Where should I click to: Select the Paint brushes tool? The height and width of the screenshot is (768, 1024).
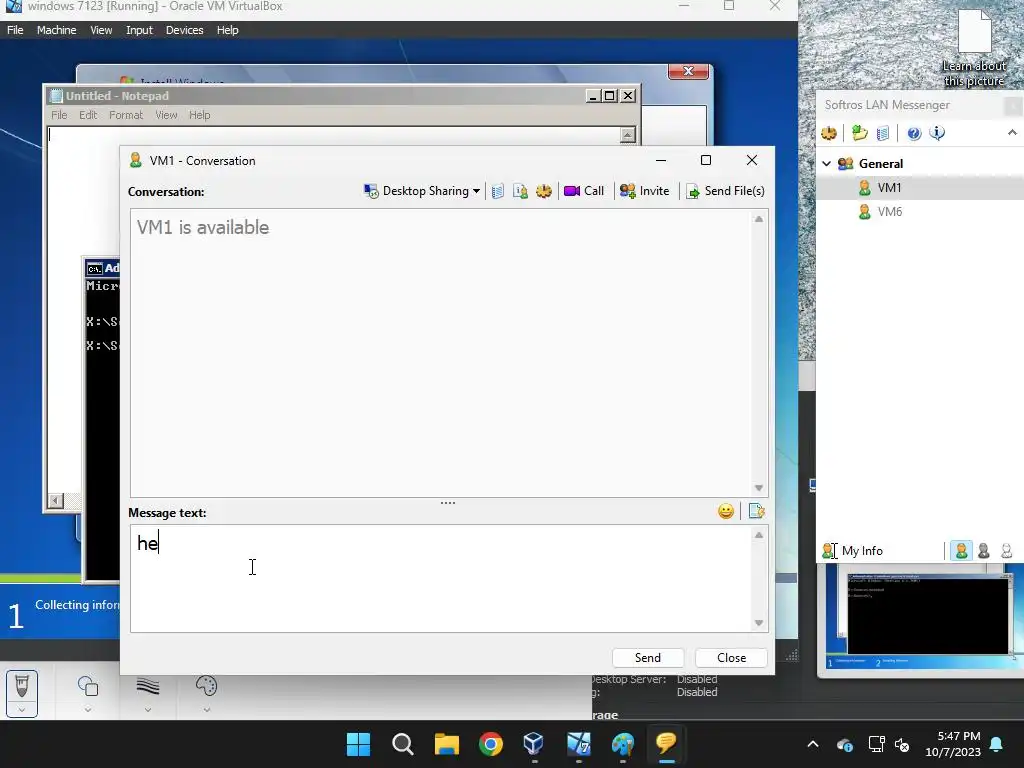tap(22, 686)
